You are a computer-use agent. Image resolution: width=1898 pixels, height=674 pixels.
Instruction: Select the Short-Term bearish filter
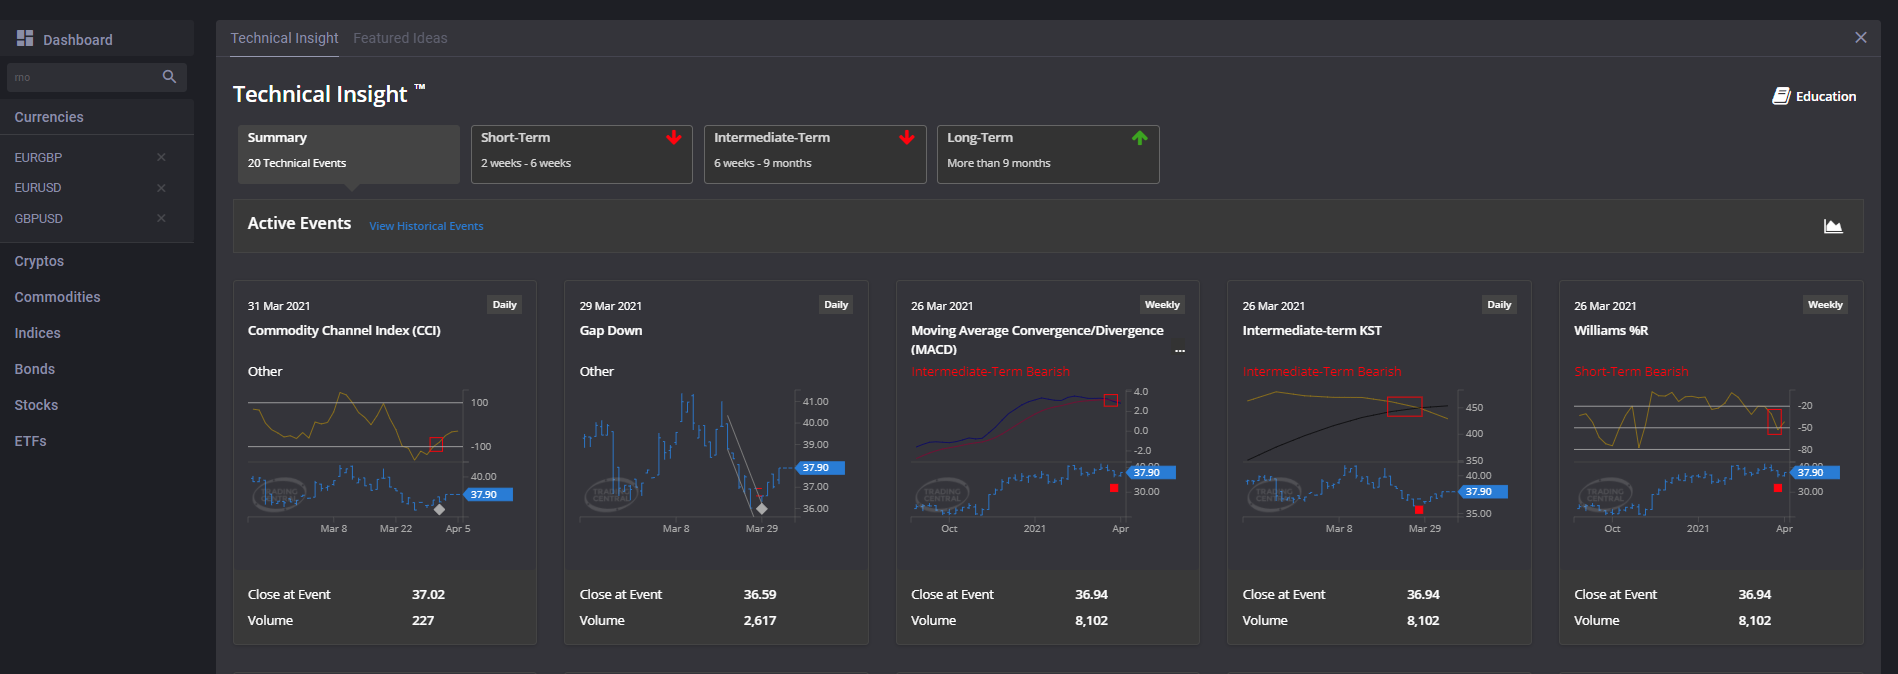581,154
